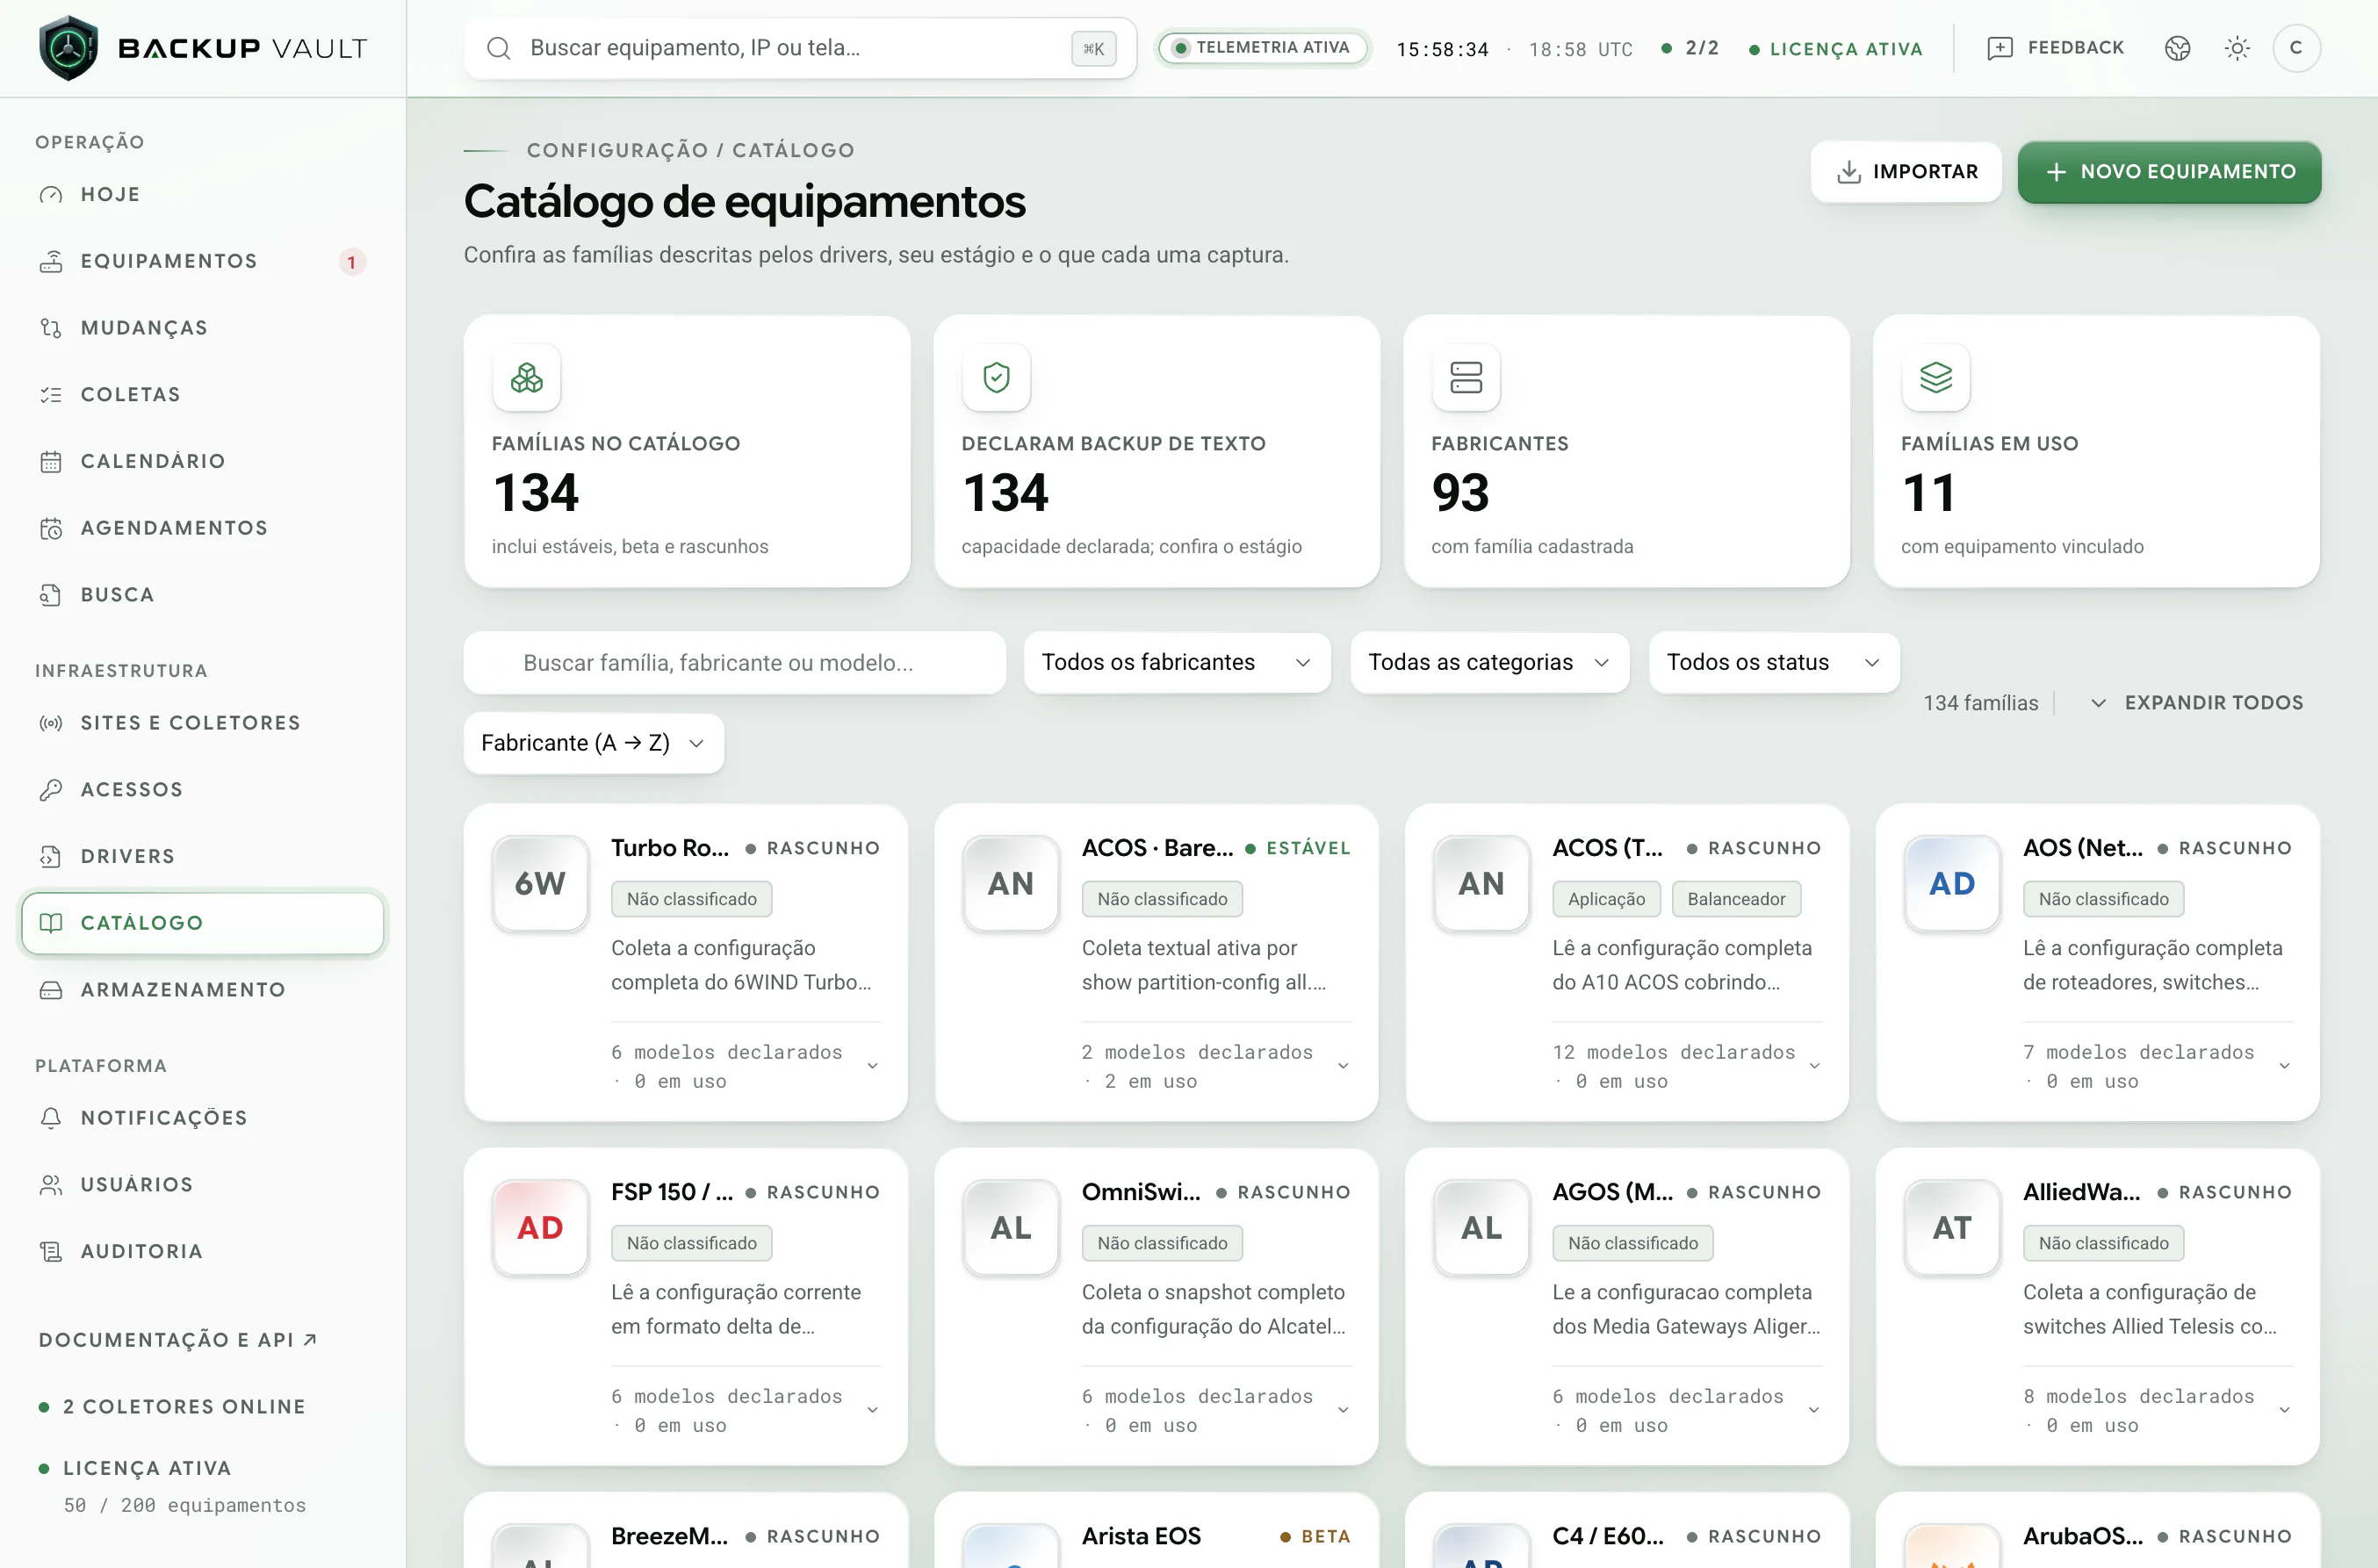Click the Drivers file code icon
The image size is (2378, 1568).
[51, 856]
